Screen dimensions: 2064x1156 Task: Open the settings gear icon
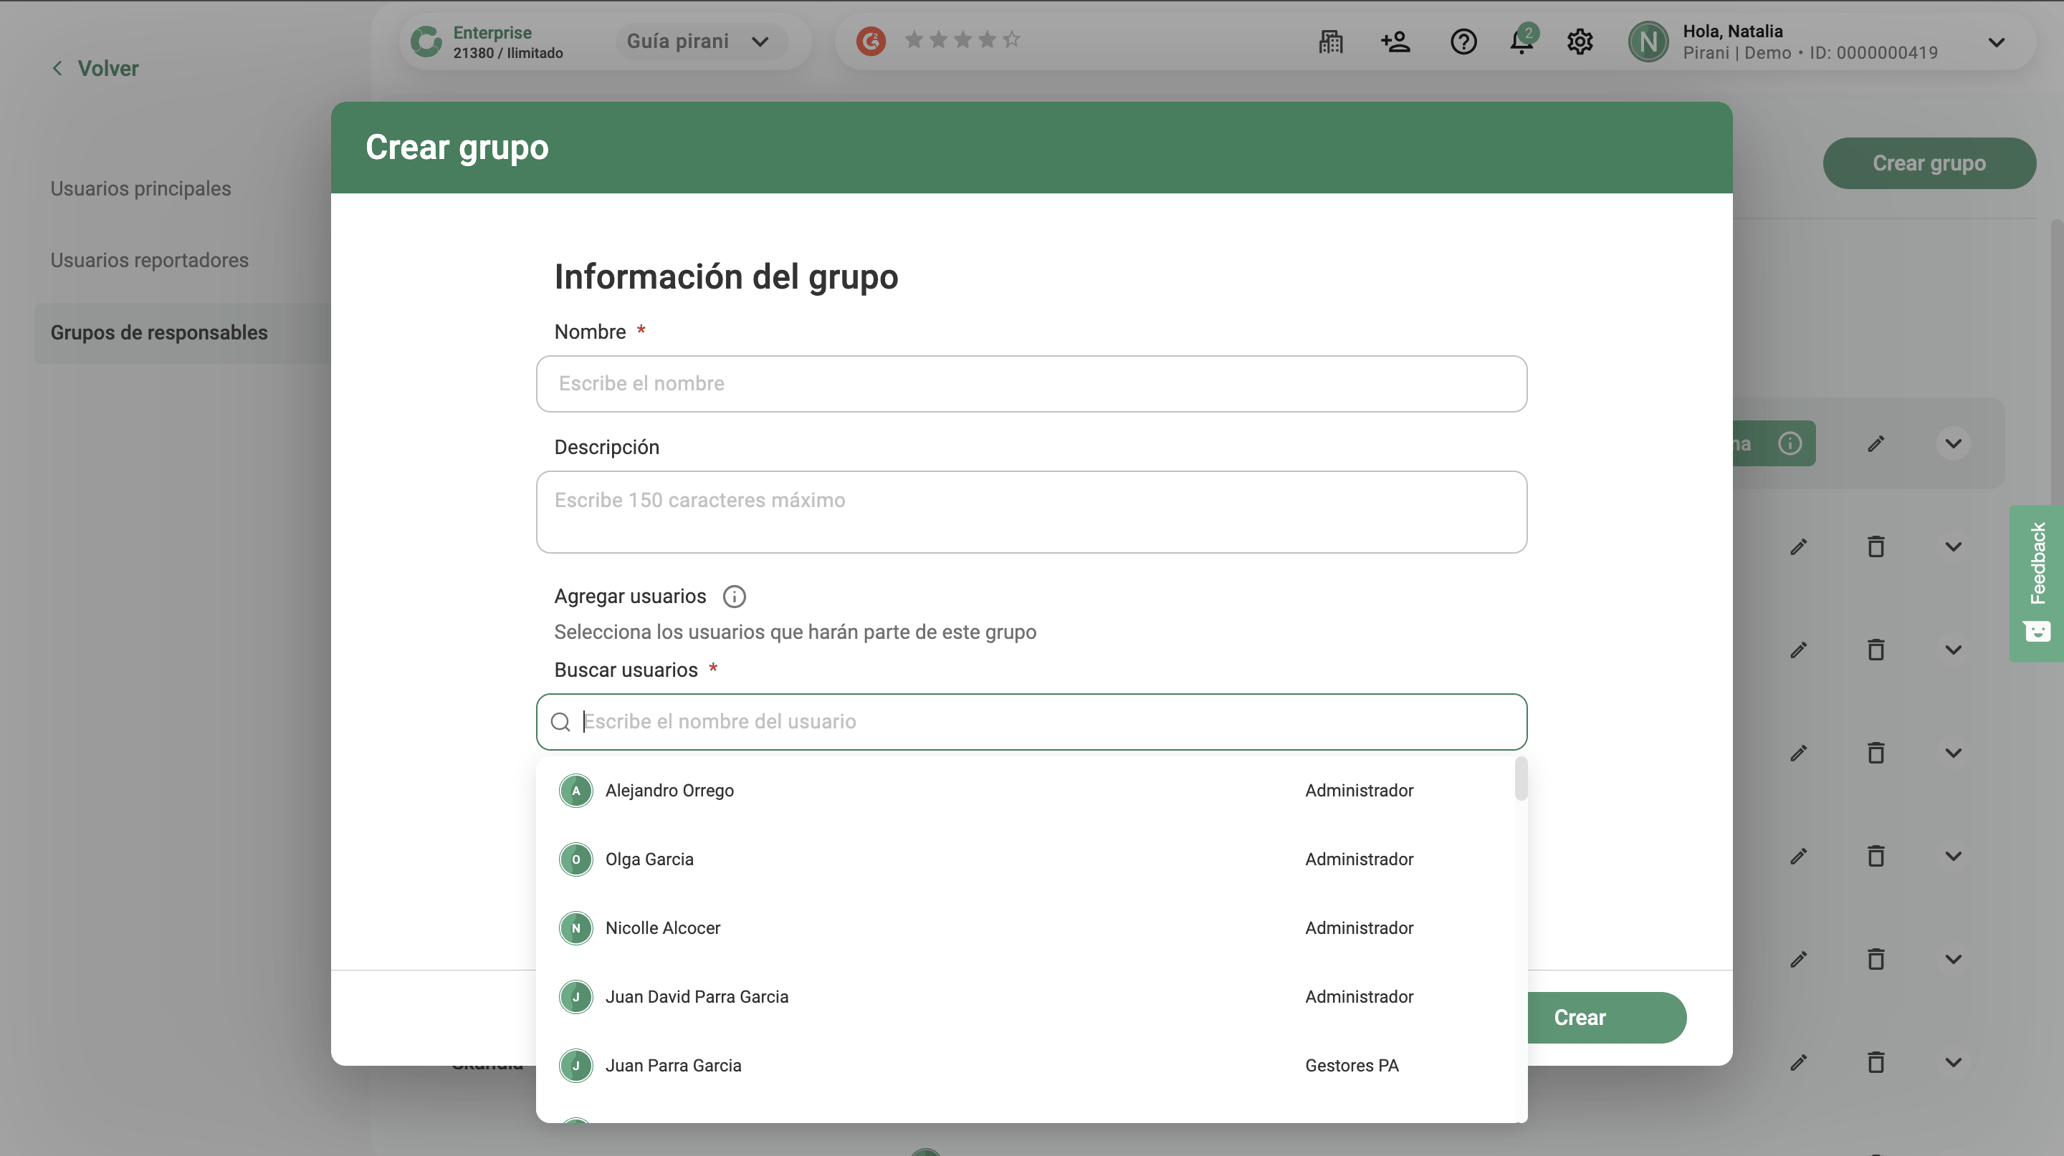coord(1580,41)
